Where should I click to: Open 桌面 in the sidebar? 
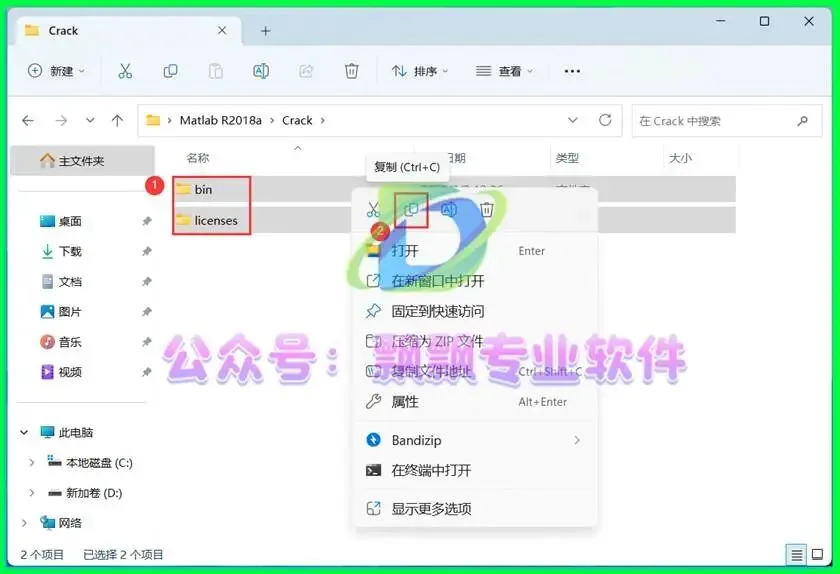pos(70,221)
